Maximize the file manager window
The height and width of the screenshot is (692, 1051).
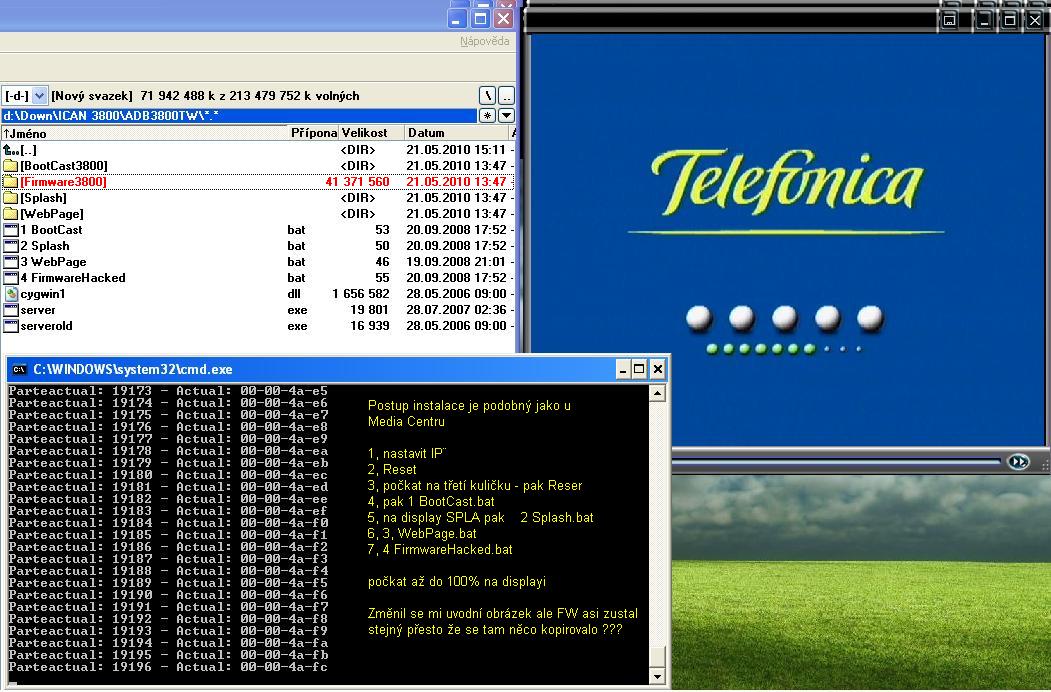pos(480,19)
